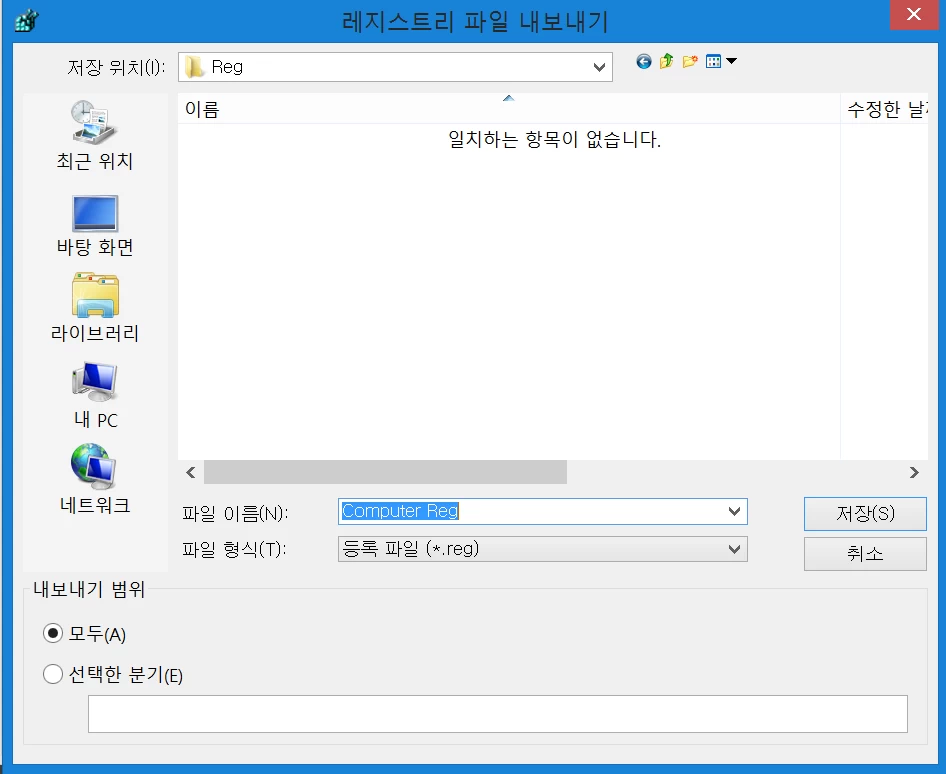
Task: Open 라이브러리 from the sidebar
Action: click(95, 310)
